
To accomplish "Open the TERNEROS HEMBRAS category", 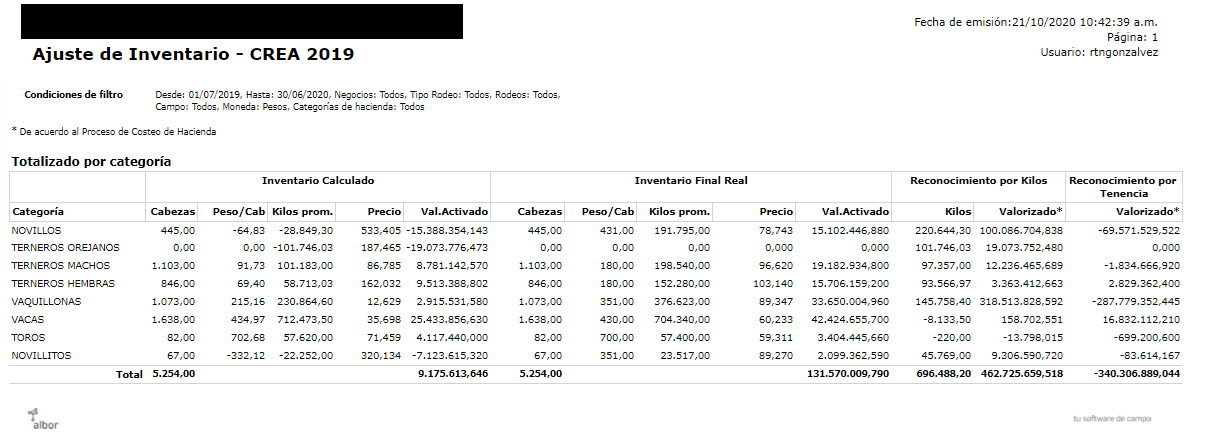I will point(62,284).
